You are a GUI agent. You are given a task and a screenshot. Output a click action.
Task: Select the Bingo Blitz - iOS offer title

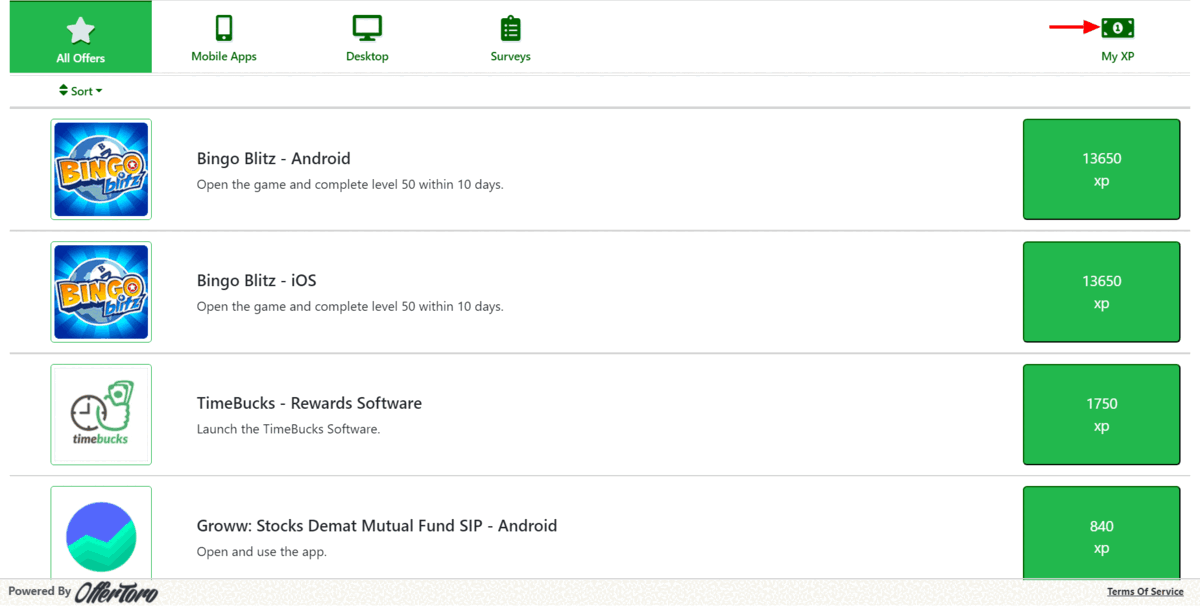pyautogui.click(x=256, y=281)
